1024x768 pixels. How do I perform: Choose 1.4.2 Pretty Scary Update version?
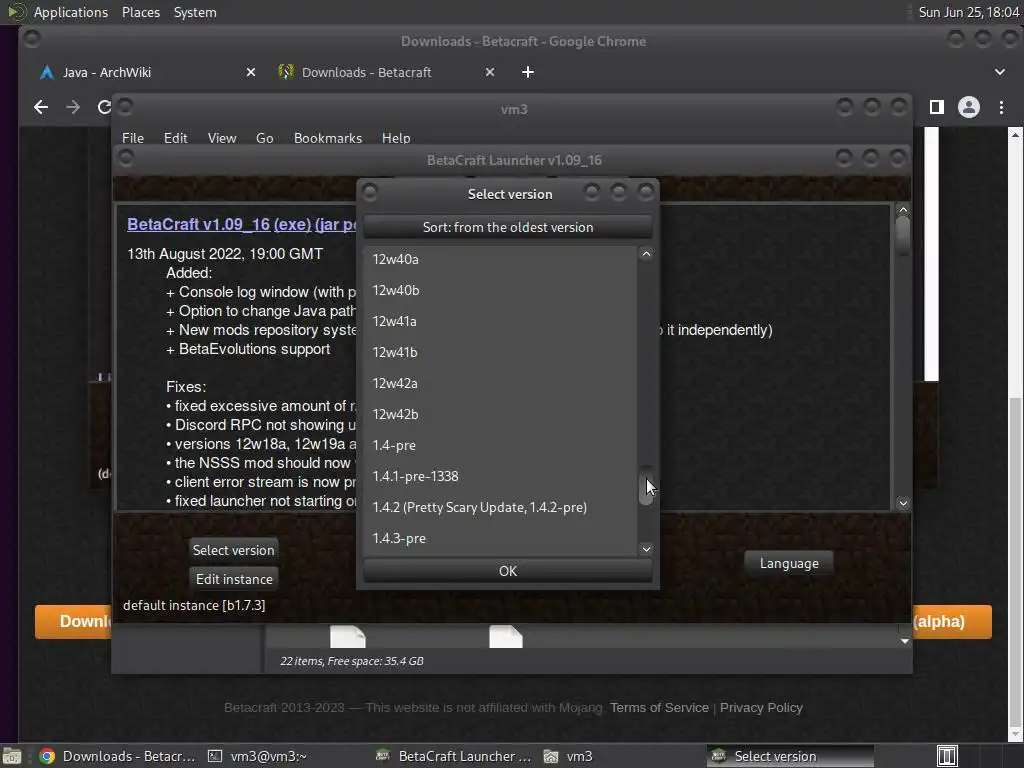tap(500, 507)
